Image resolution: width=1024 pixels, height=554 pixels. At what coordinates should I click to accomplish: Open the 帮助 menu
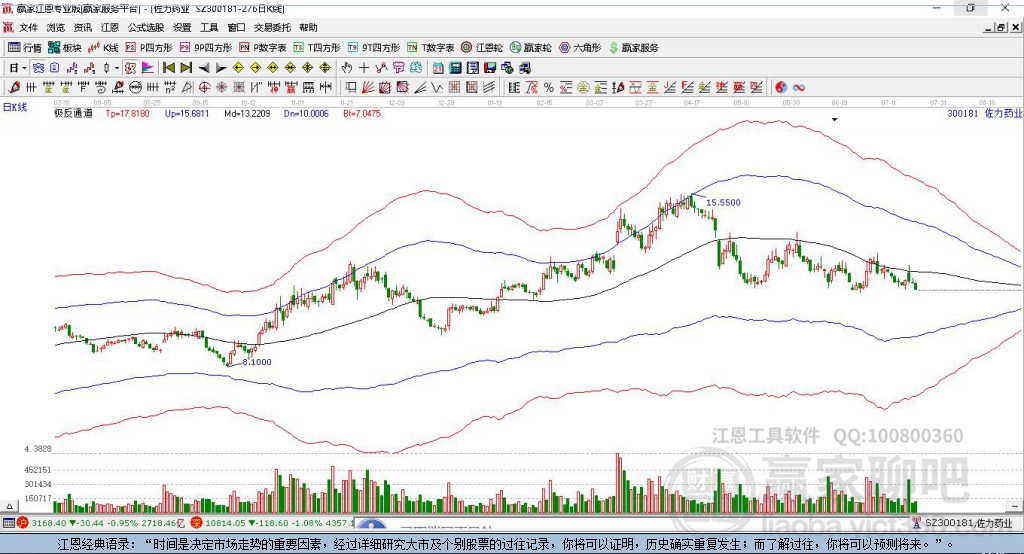[308, 27]
